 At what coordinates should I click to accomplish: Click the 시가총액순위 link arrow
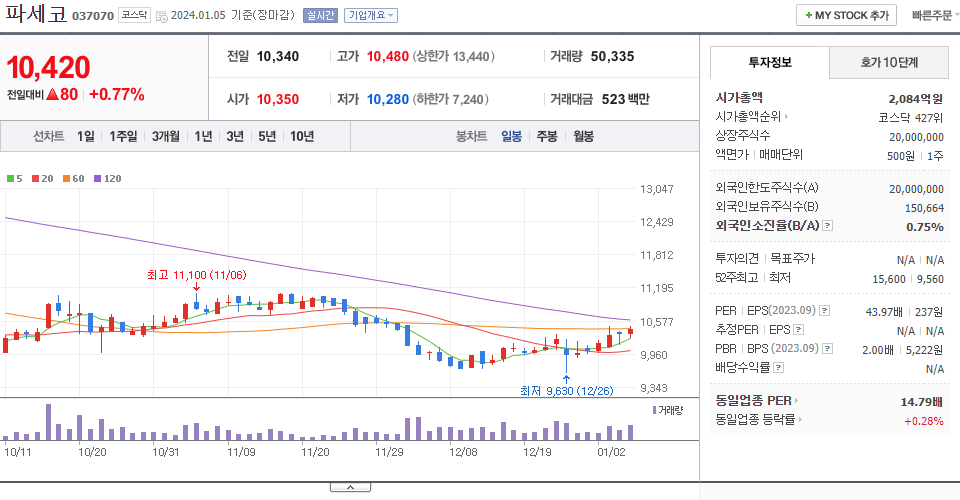pos(786,116)
